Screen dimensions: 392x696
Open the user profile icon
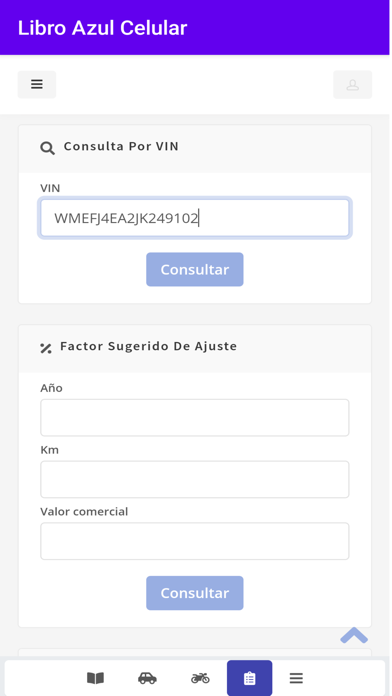[352, 84]
